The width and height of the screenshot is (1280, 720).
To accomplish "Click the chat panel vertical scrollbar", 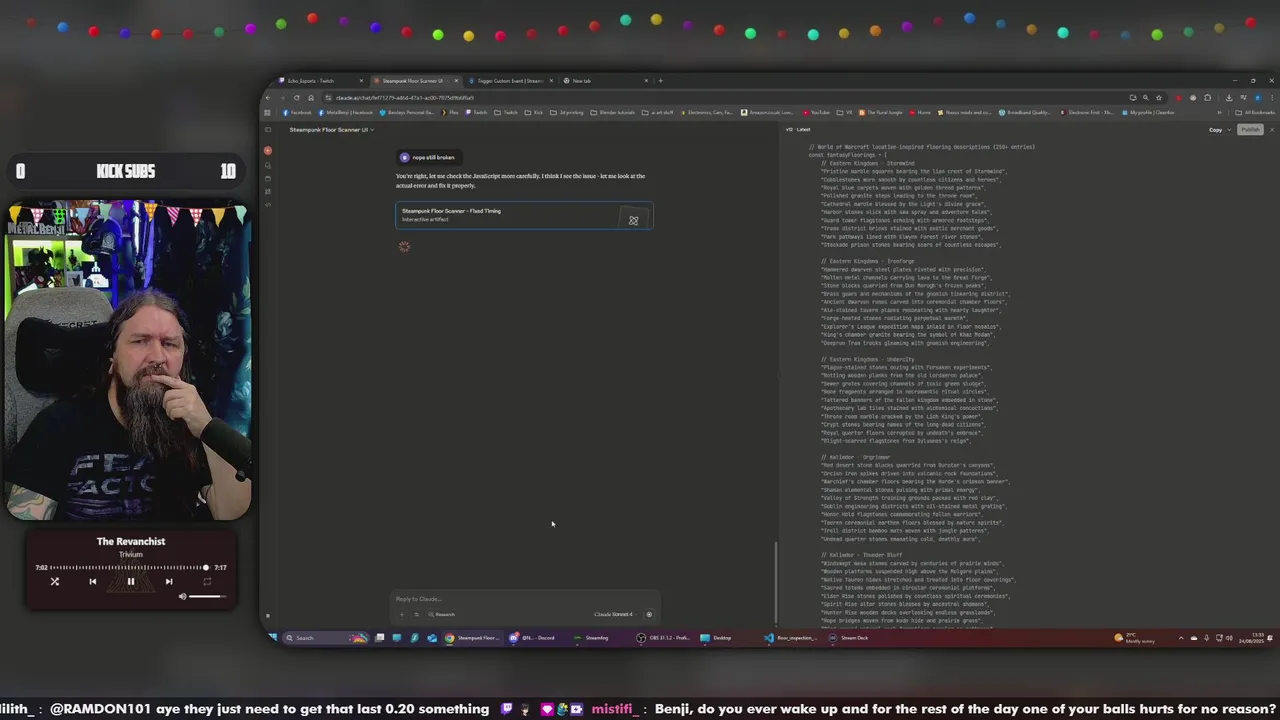I will 776,582.
